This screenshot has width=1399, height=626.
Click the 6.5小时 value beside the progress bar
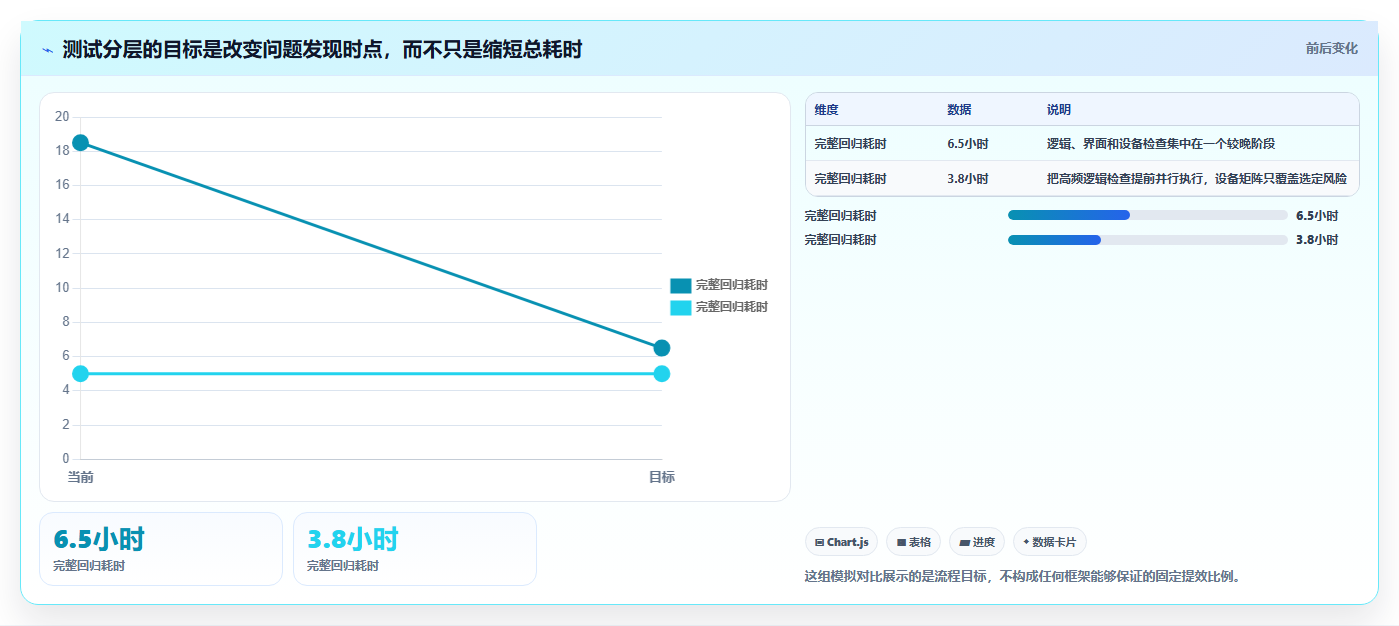pyautogui.click(x=1317, y=215)
